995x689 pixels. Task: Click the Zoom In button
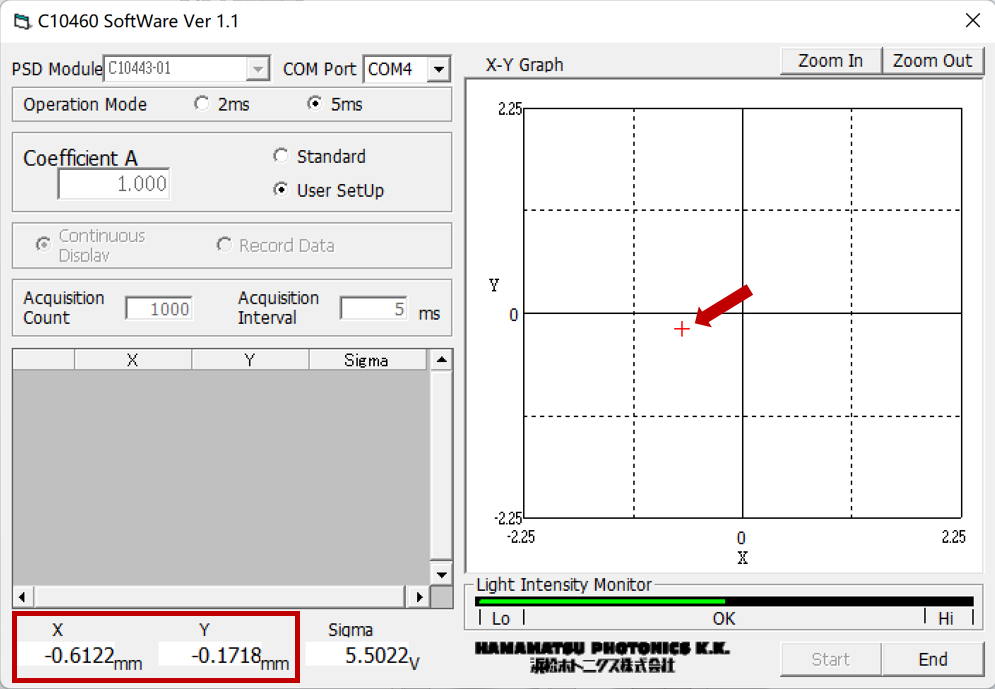pos(830,60)
